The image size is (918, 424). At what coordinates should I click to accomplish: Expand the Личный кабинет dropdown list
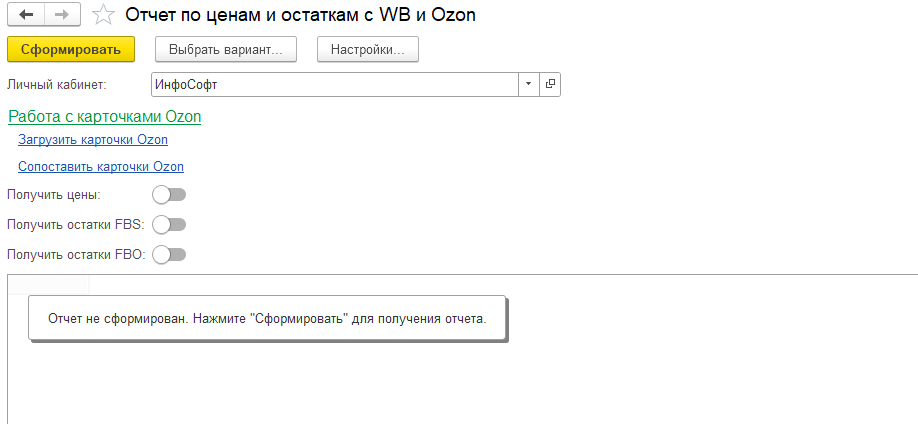click(529, 84)
